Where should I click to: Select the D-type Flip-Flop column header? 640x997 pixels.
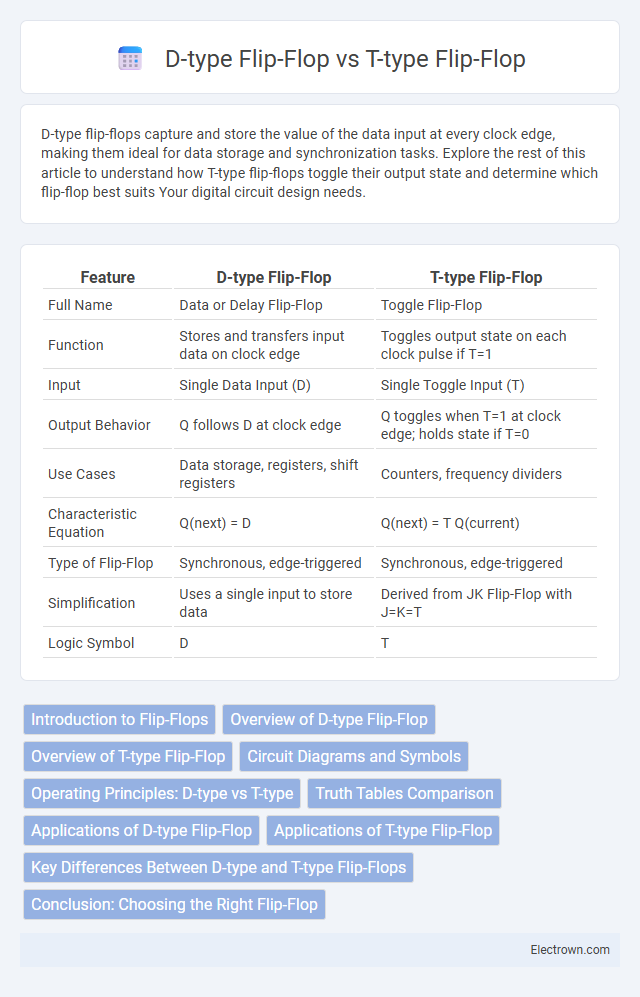point(274,277)
